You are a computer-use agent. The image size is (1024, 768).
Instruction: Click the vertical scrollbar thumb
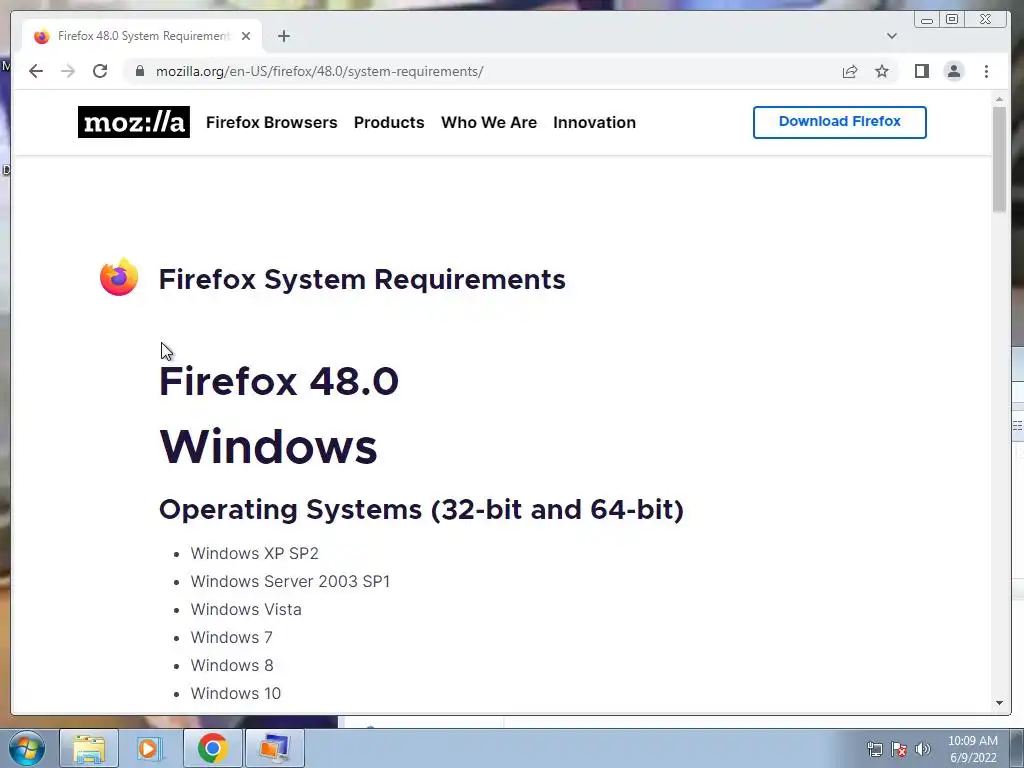click(999, 159)
